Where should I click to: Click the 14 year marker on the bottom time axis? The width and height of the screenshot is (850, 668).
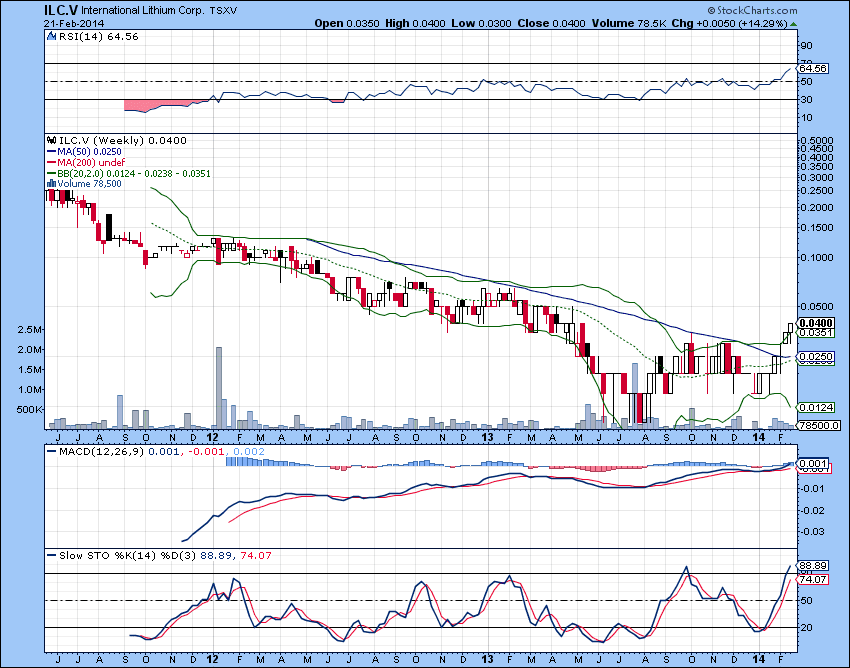(x=759, y=659)
